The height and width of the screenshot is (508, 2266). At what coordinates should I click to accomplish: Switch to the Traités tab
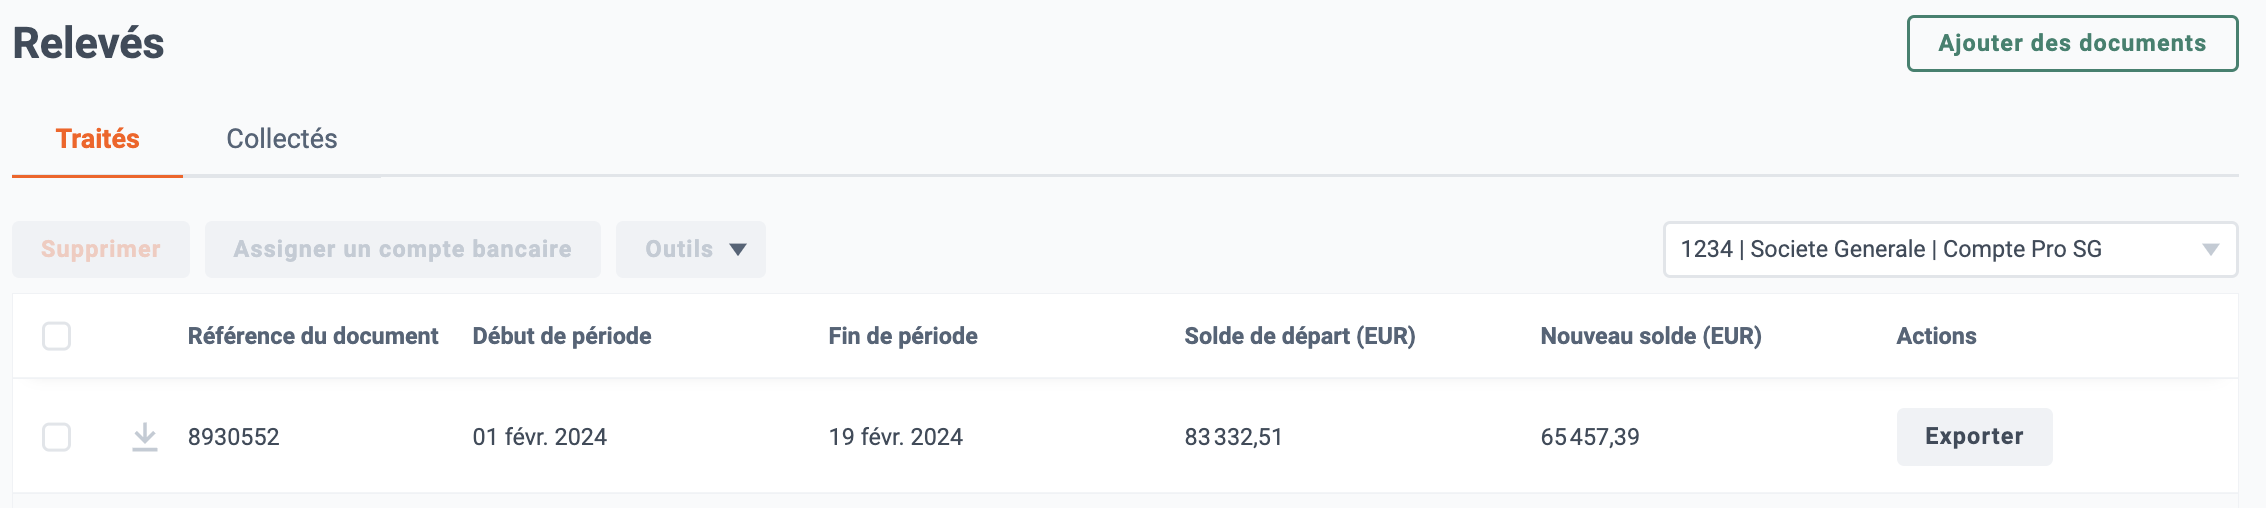tap(97, 139)
